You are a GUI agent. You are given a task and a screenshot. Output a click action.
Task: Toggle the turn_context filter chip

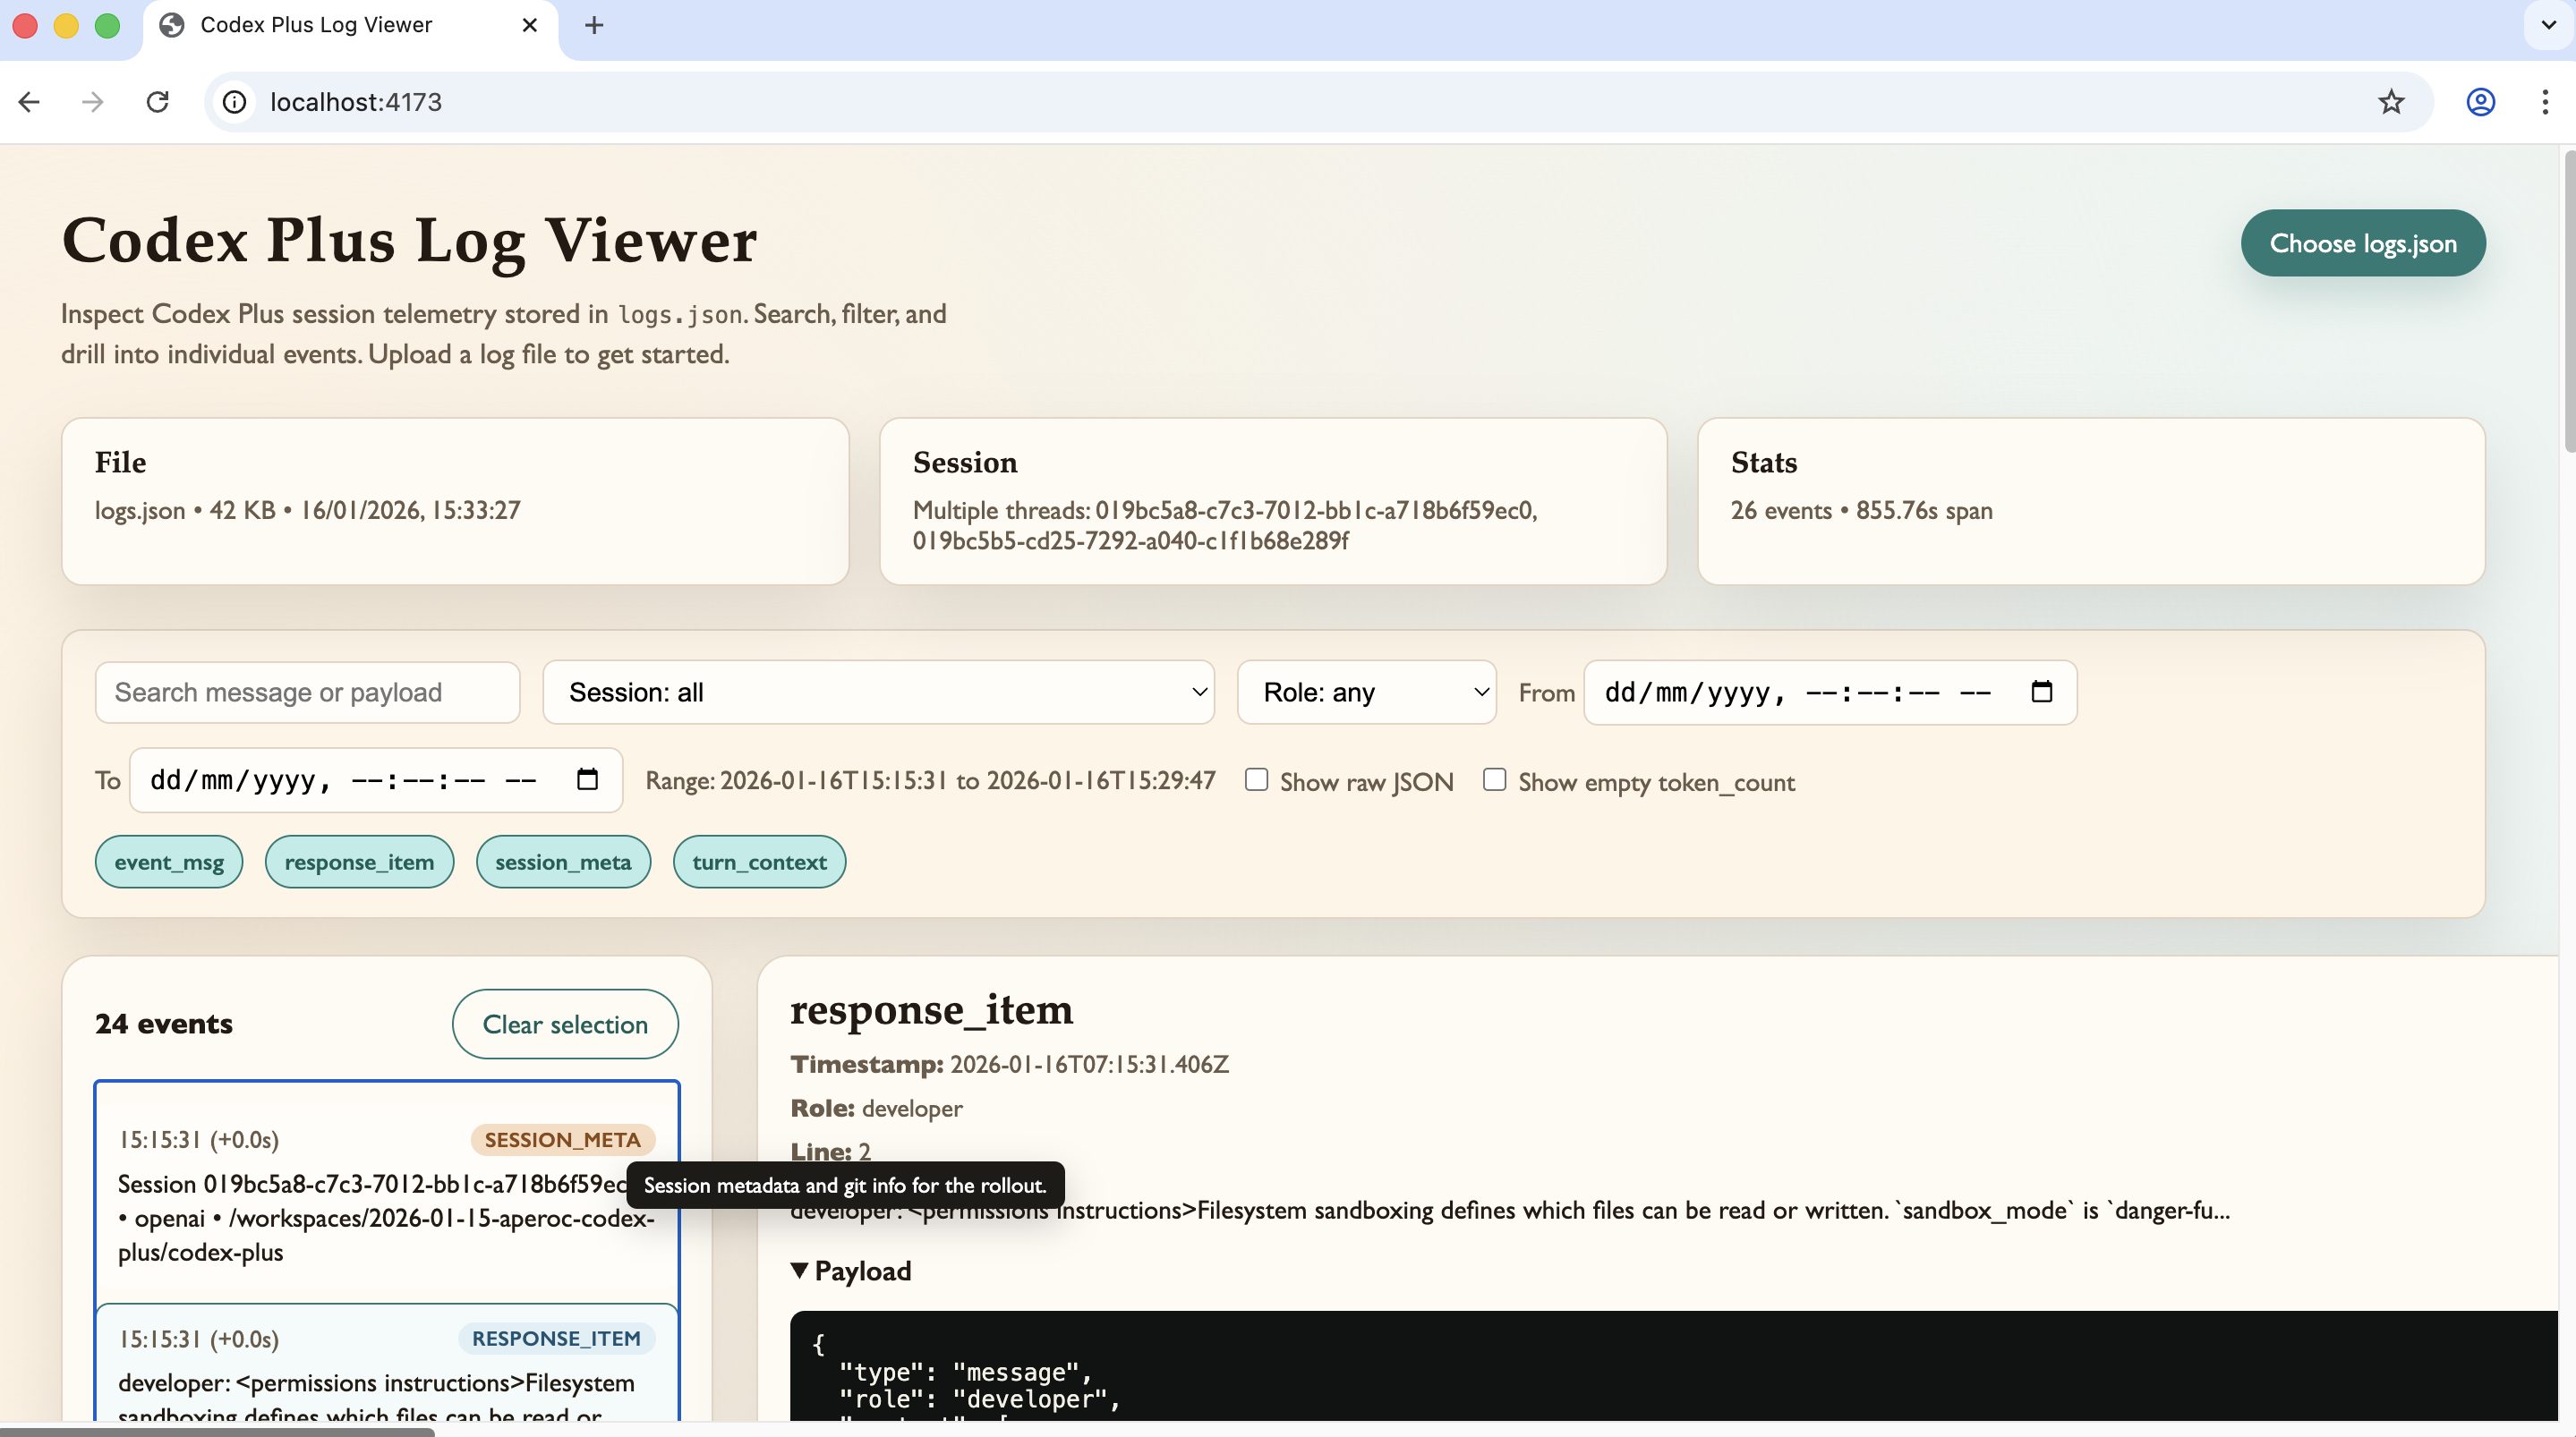(759, 862)
